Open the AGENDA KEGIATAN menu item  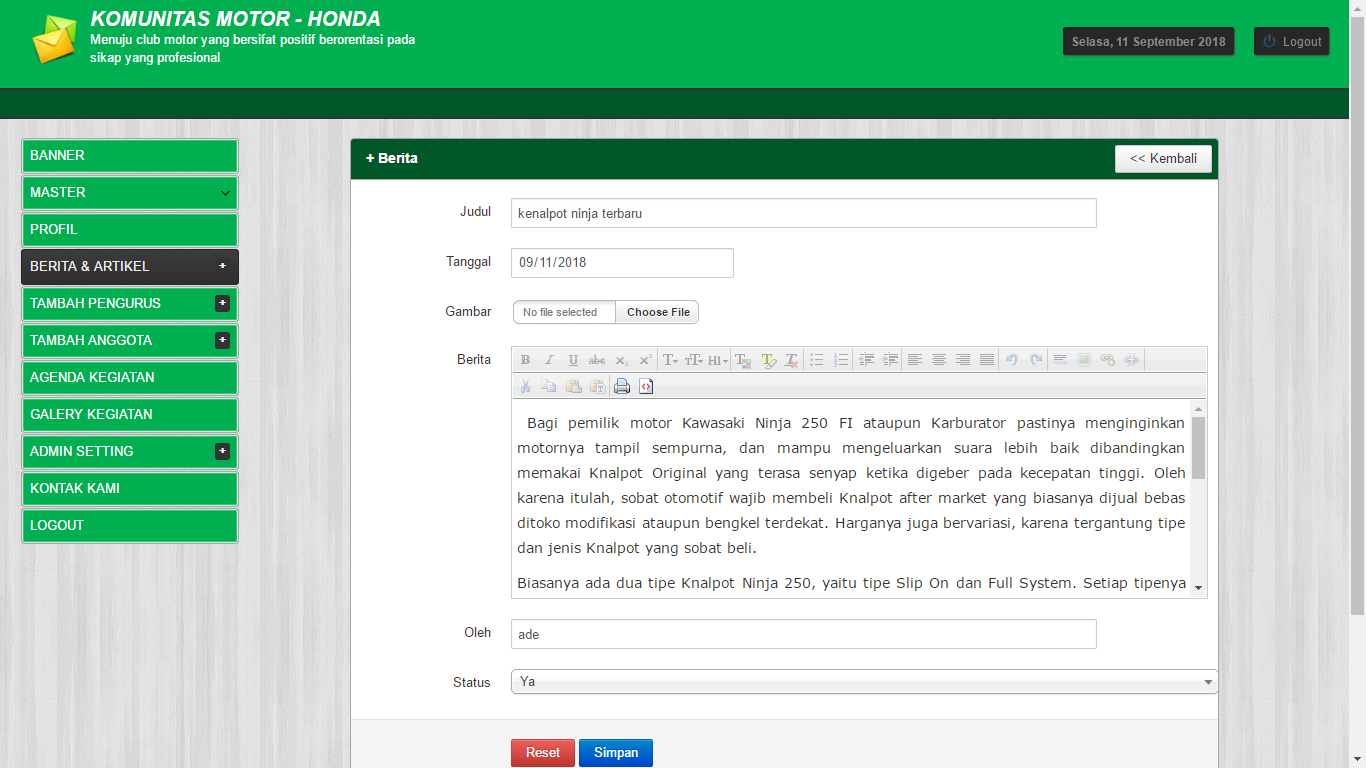pos(129,377)
